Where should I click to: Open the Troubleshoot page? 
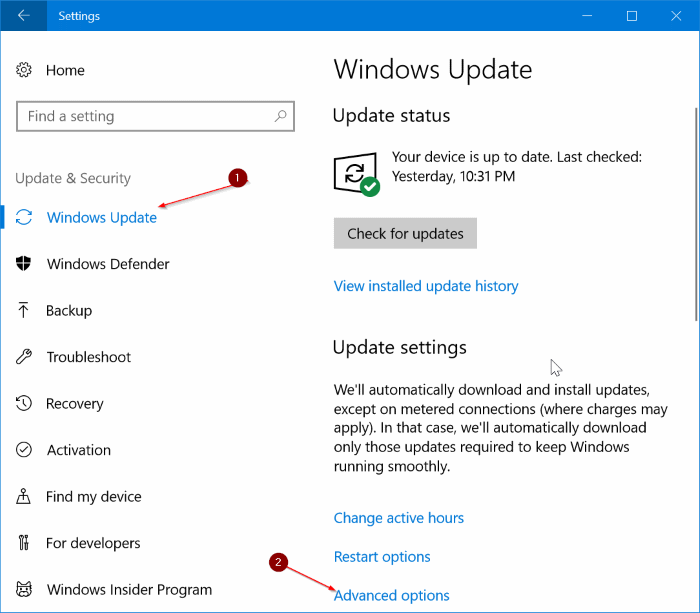(89, 357)
